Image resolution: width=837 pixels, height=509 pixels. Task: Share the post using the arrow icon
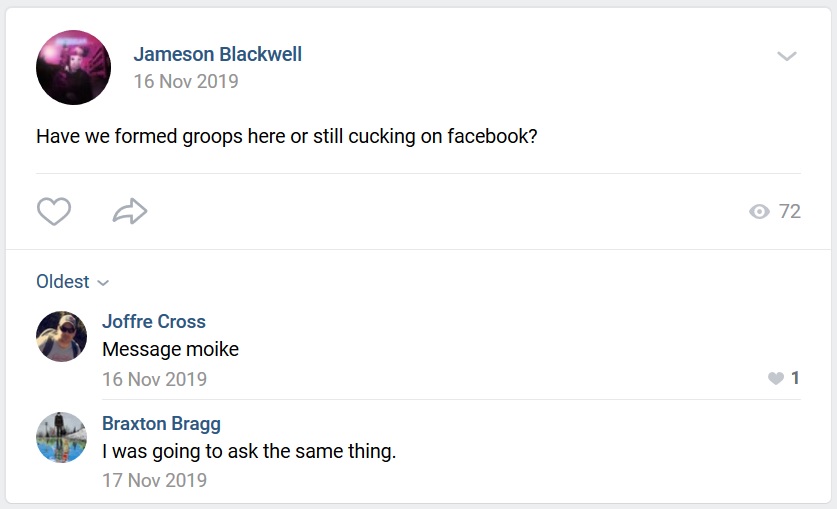pos(130,211)
